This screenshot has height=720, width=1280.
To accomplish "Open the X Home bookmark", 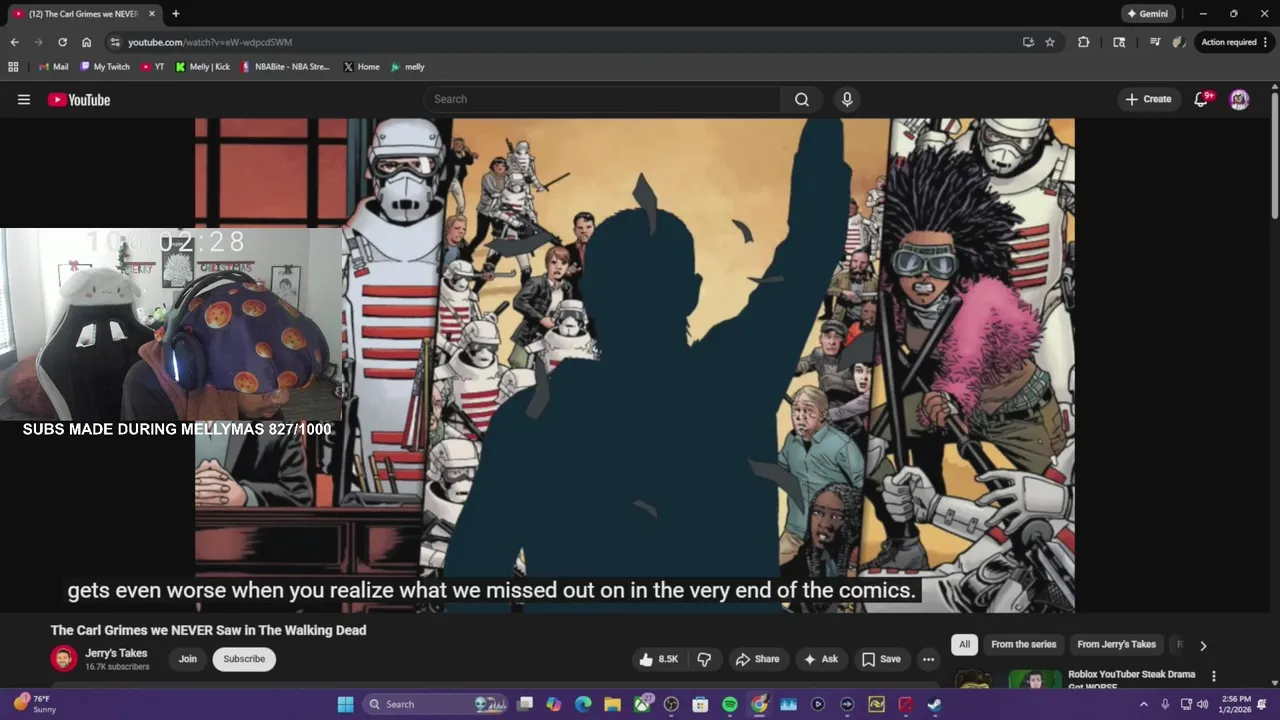I will click(x=361, y=67).
